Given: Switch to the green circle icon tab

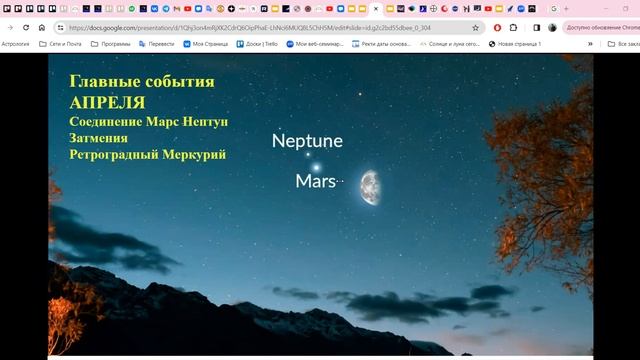Looking at the screenshot, I should click(x=132, y=9).
